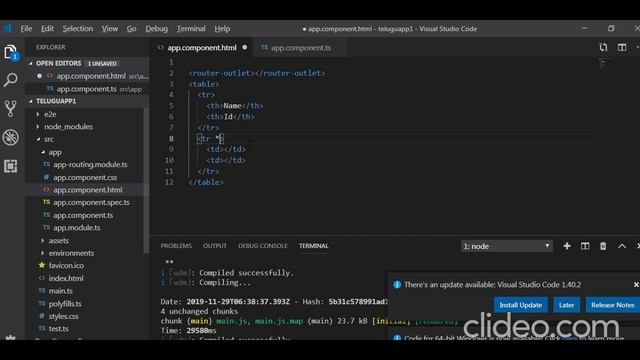640x360 pixels.
Task: Switch to the Problems panel tab
Action: click(176, 246)
